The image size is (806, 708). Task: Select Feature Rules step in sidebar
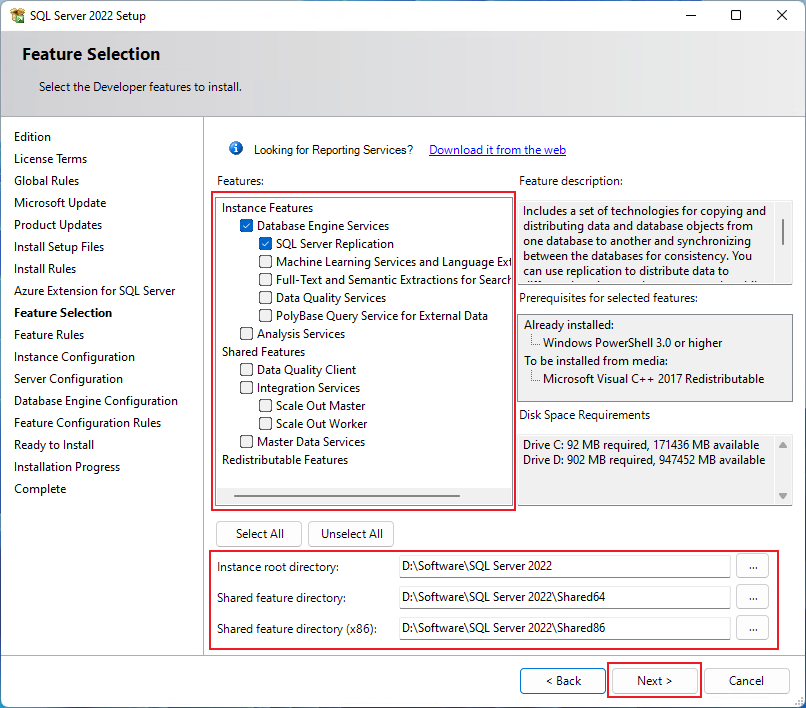click(49, 335)
